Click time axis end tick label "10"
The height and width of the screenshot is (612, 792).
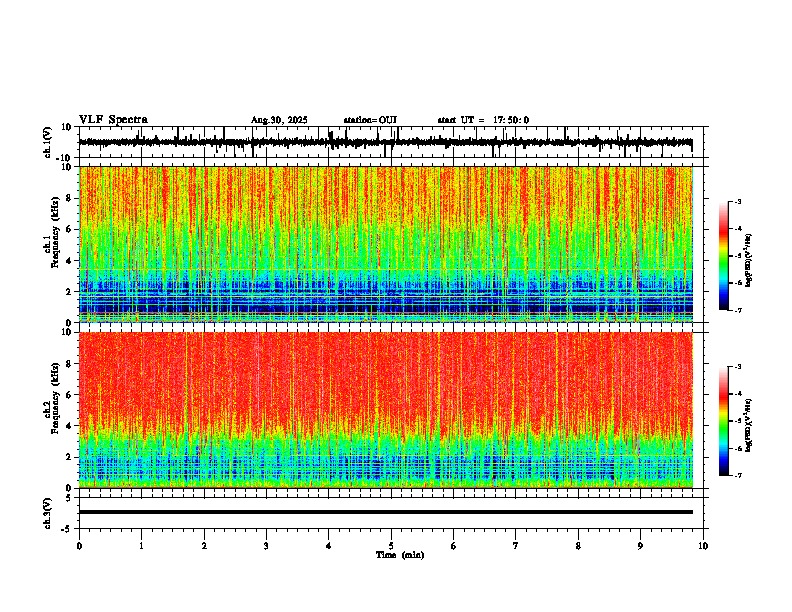[703, 546]
